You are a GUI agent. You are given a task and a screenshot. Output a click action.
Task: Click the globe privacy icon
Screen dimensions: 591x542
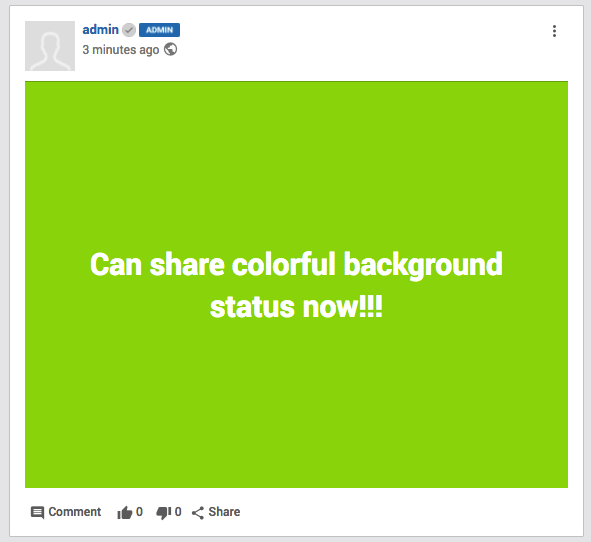coord(170,49)
